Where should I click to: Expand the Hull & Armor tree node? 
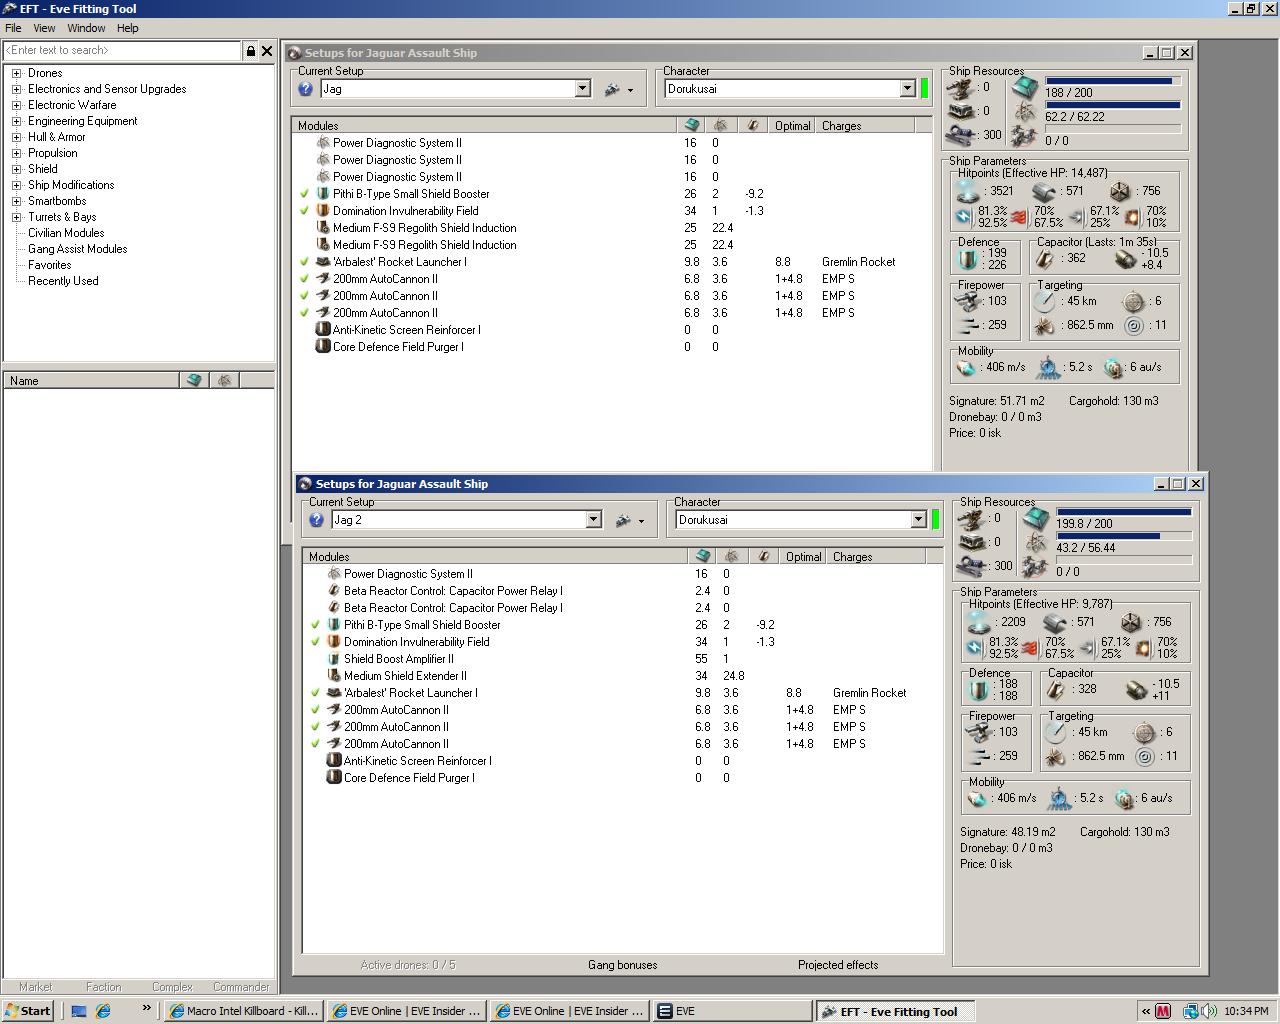pos(17,137)
